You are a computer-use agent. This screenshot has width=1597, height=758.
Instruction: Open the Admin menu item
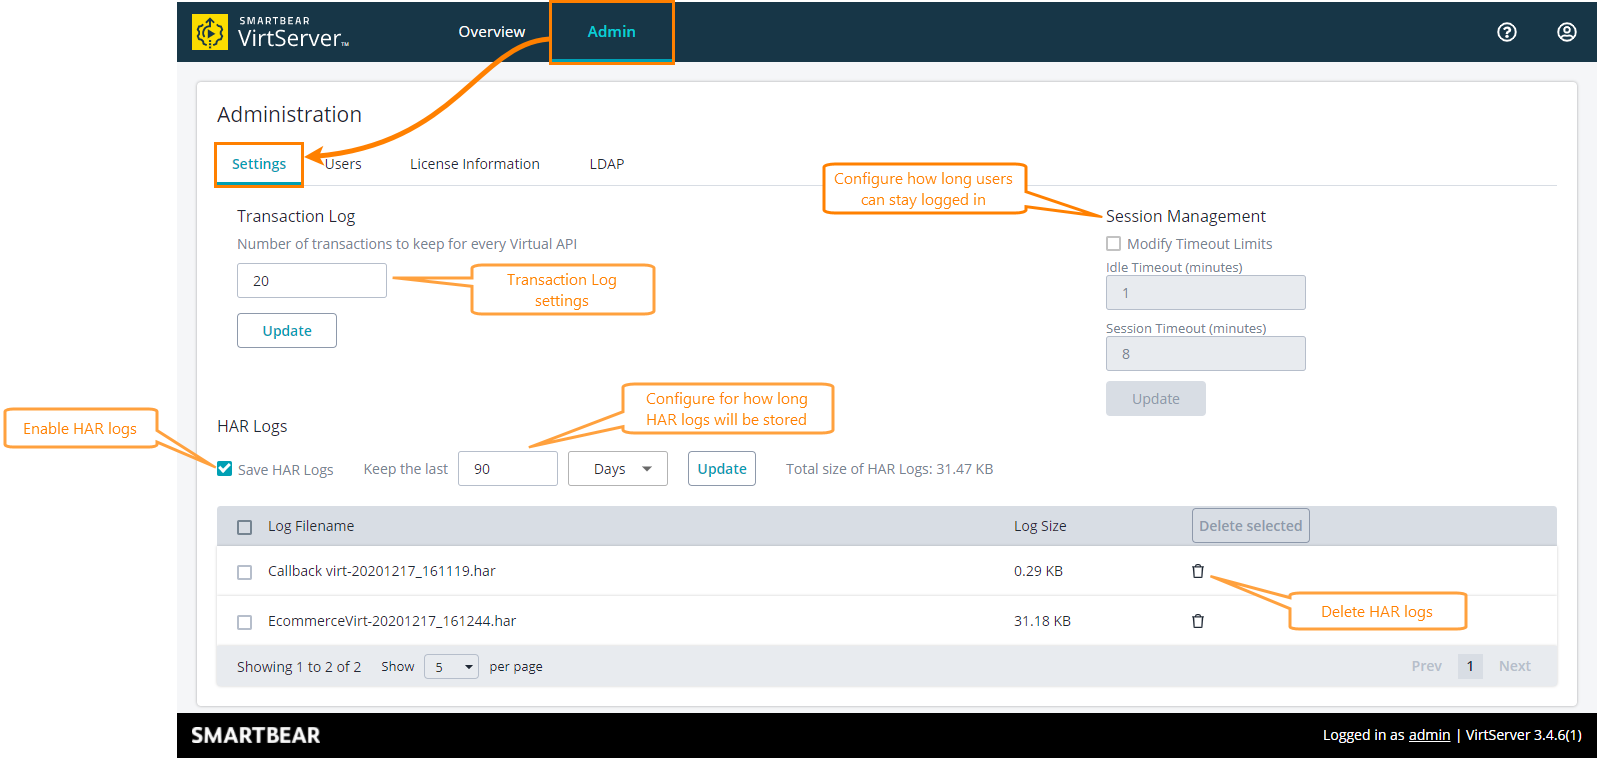(x=612, y=32)
